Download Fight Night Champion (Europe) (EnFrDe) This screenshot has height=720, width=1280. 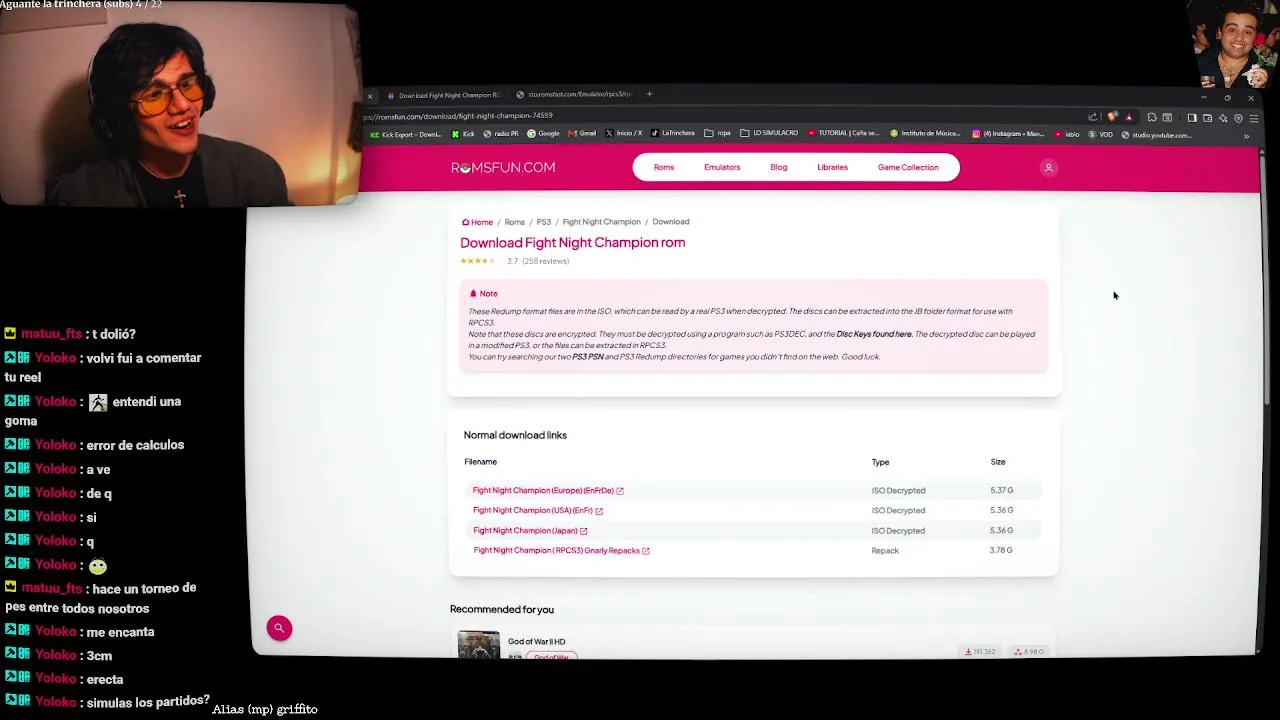click(x=548, y=491)
